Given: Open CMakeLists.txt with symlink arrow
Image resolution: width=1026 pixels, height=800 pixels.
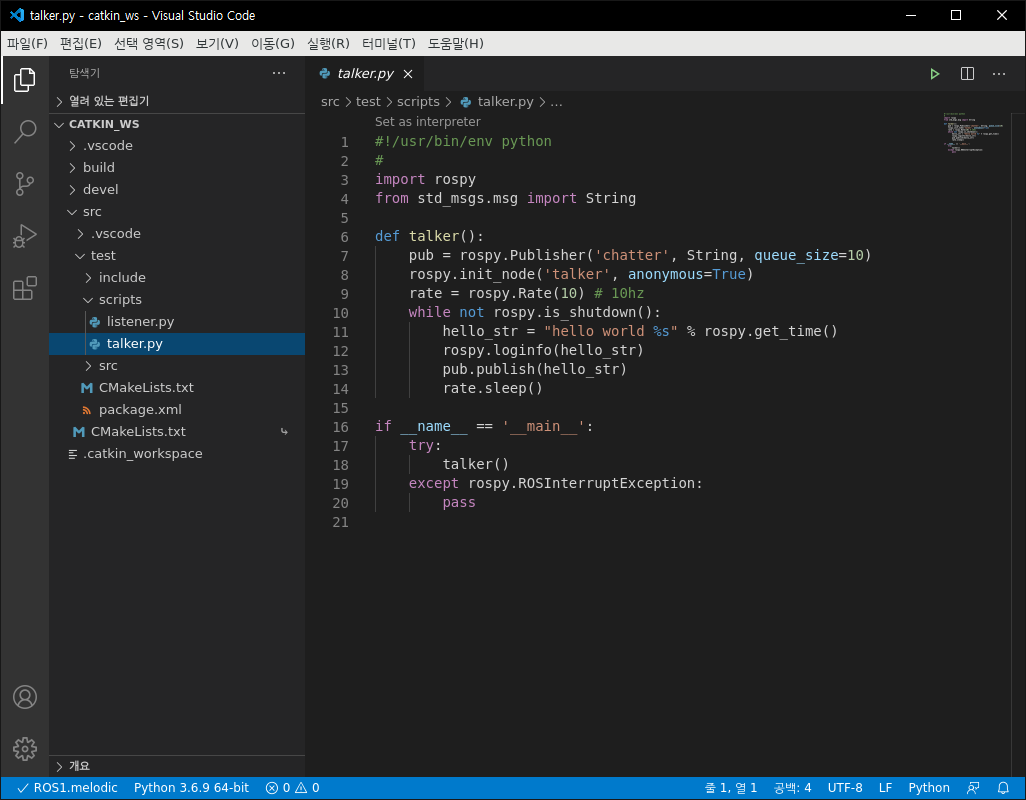Looking at the screenshot, I should [x=177, y=431].
